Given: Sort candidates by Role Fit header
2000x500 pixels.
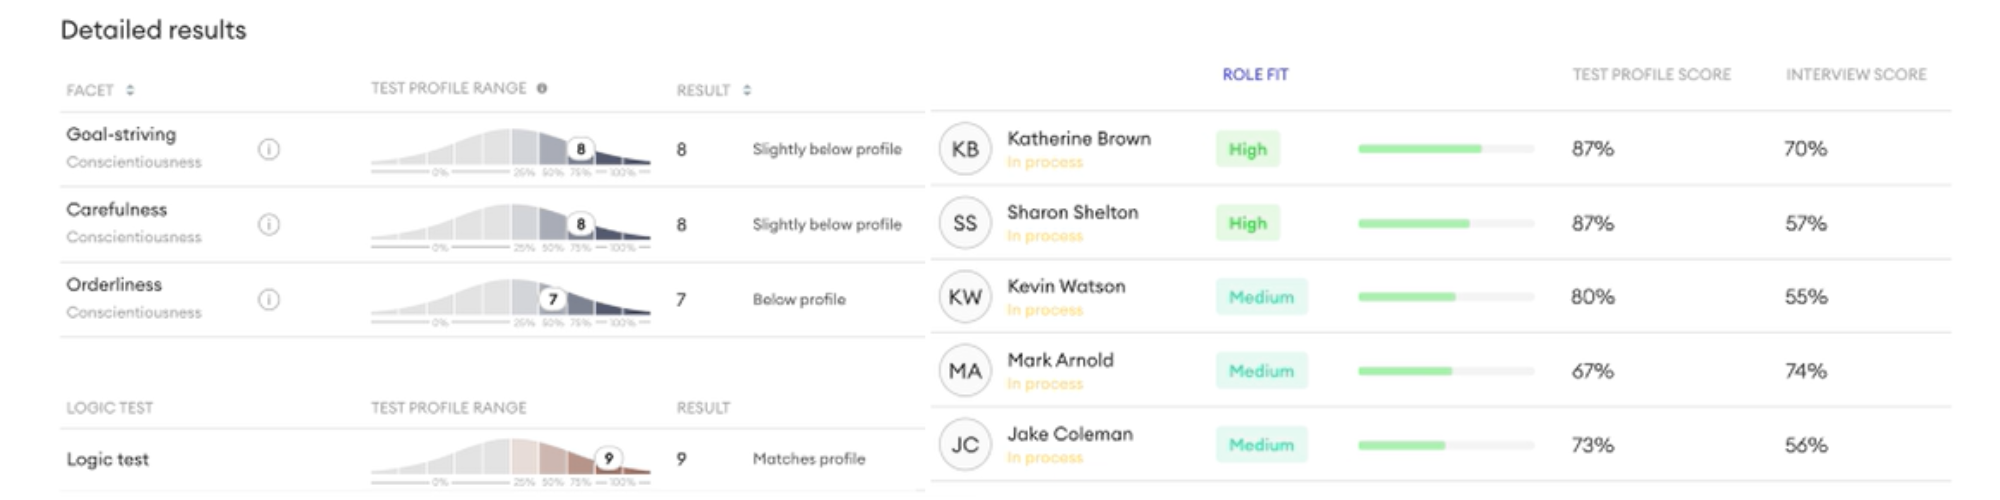Looking at the screenshot, I should coord(1255,74).
